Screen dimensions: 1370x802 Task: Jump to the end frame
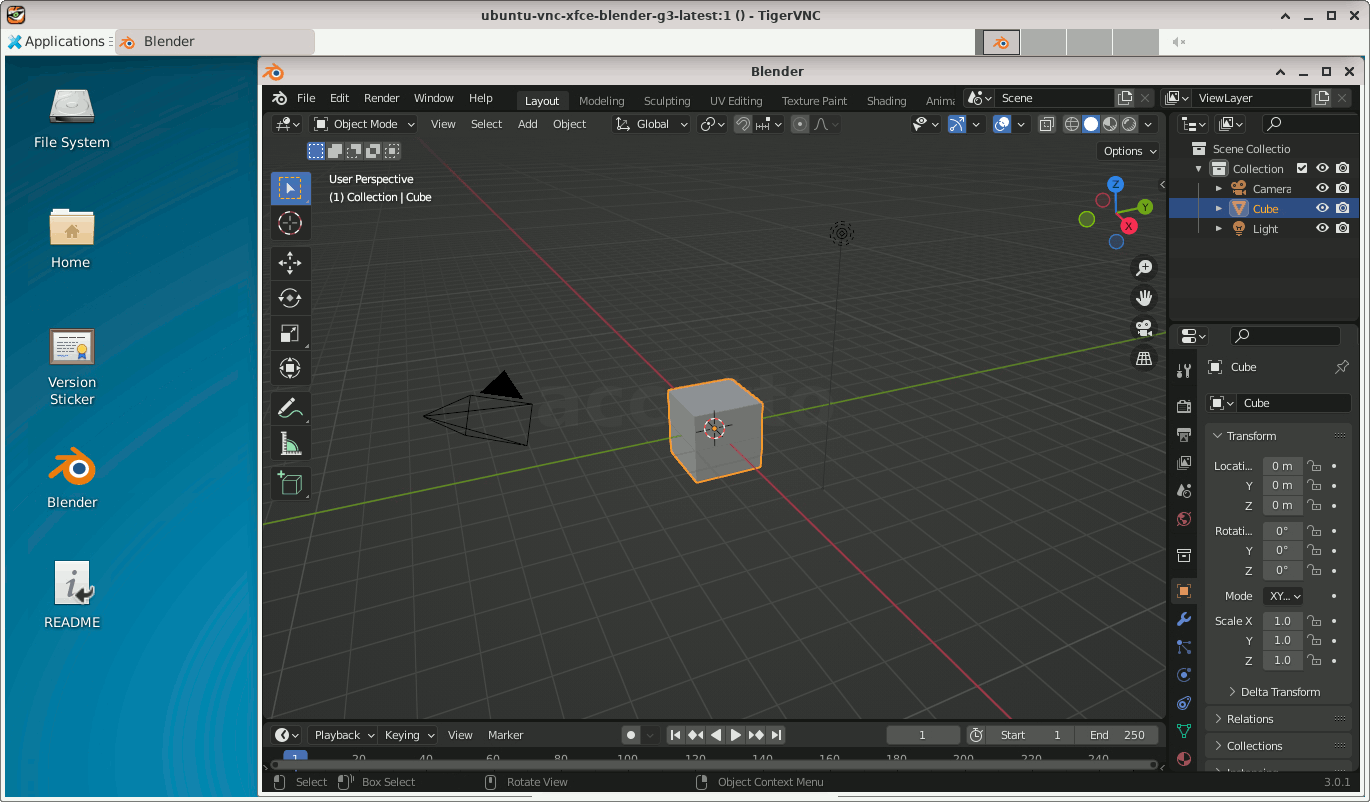click(776, 735)
